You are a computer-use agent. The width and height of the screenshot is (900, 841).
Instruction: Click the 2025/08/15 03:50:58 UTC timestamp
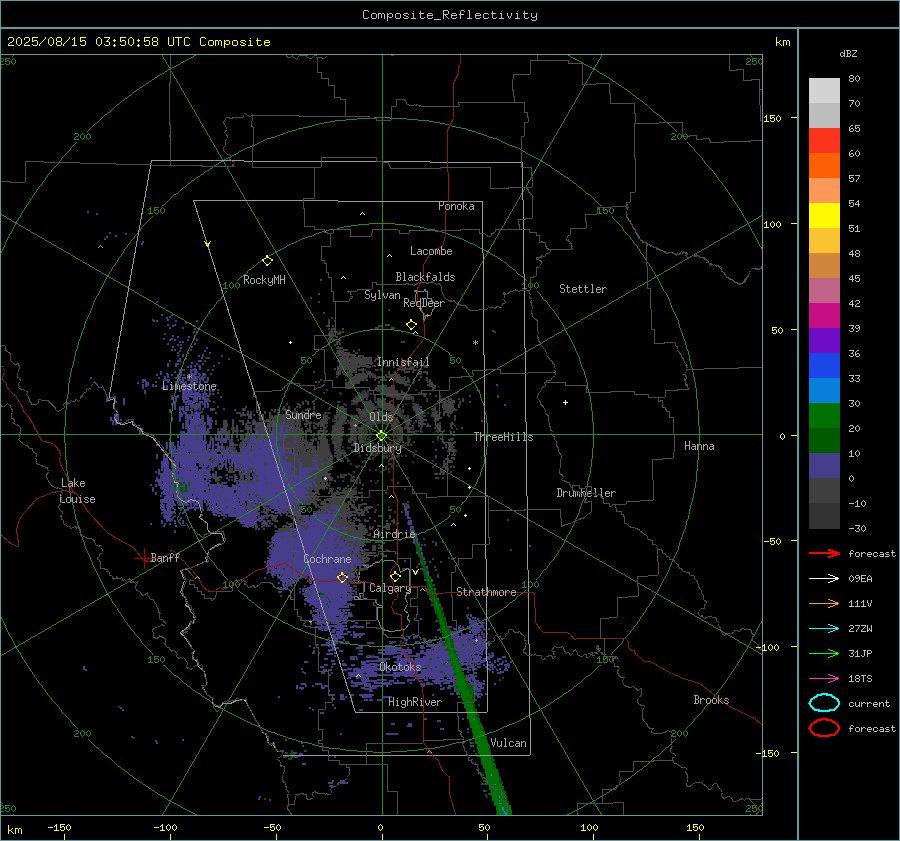click(x=99, y=42)
